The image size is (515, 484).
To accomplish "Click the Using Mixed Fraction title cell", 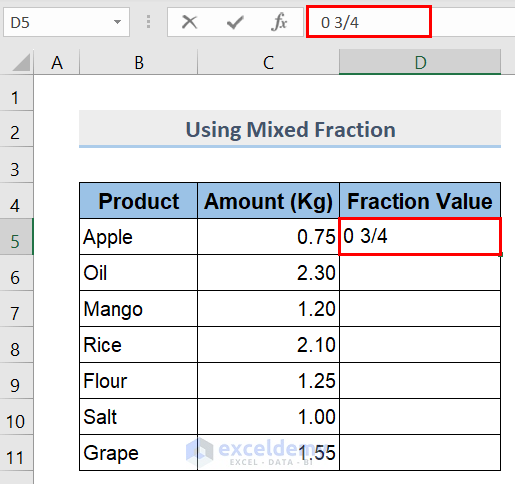I will click(290, 129).
